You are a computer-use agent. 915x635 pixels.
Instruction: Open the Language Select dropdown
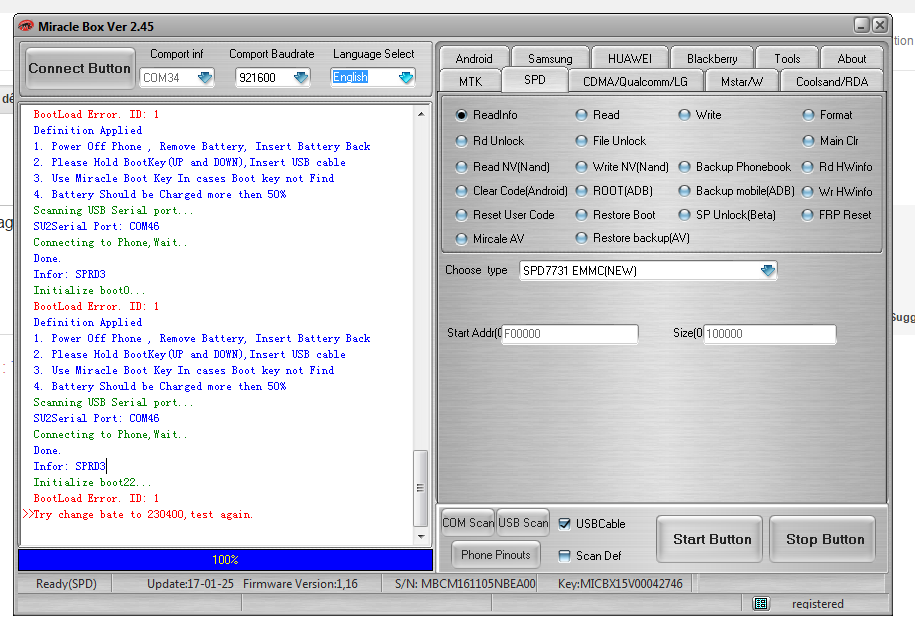406,77
